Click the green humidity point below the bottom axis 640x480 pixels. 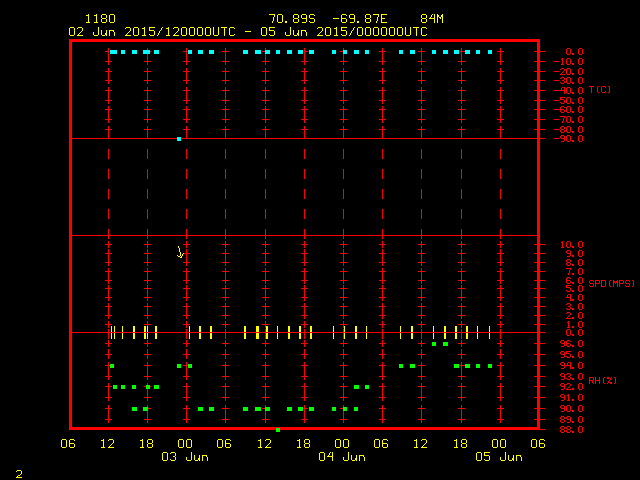point(278,430)
